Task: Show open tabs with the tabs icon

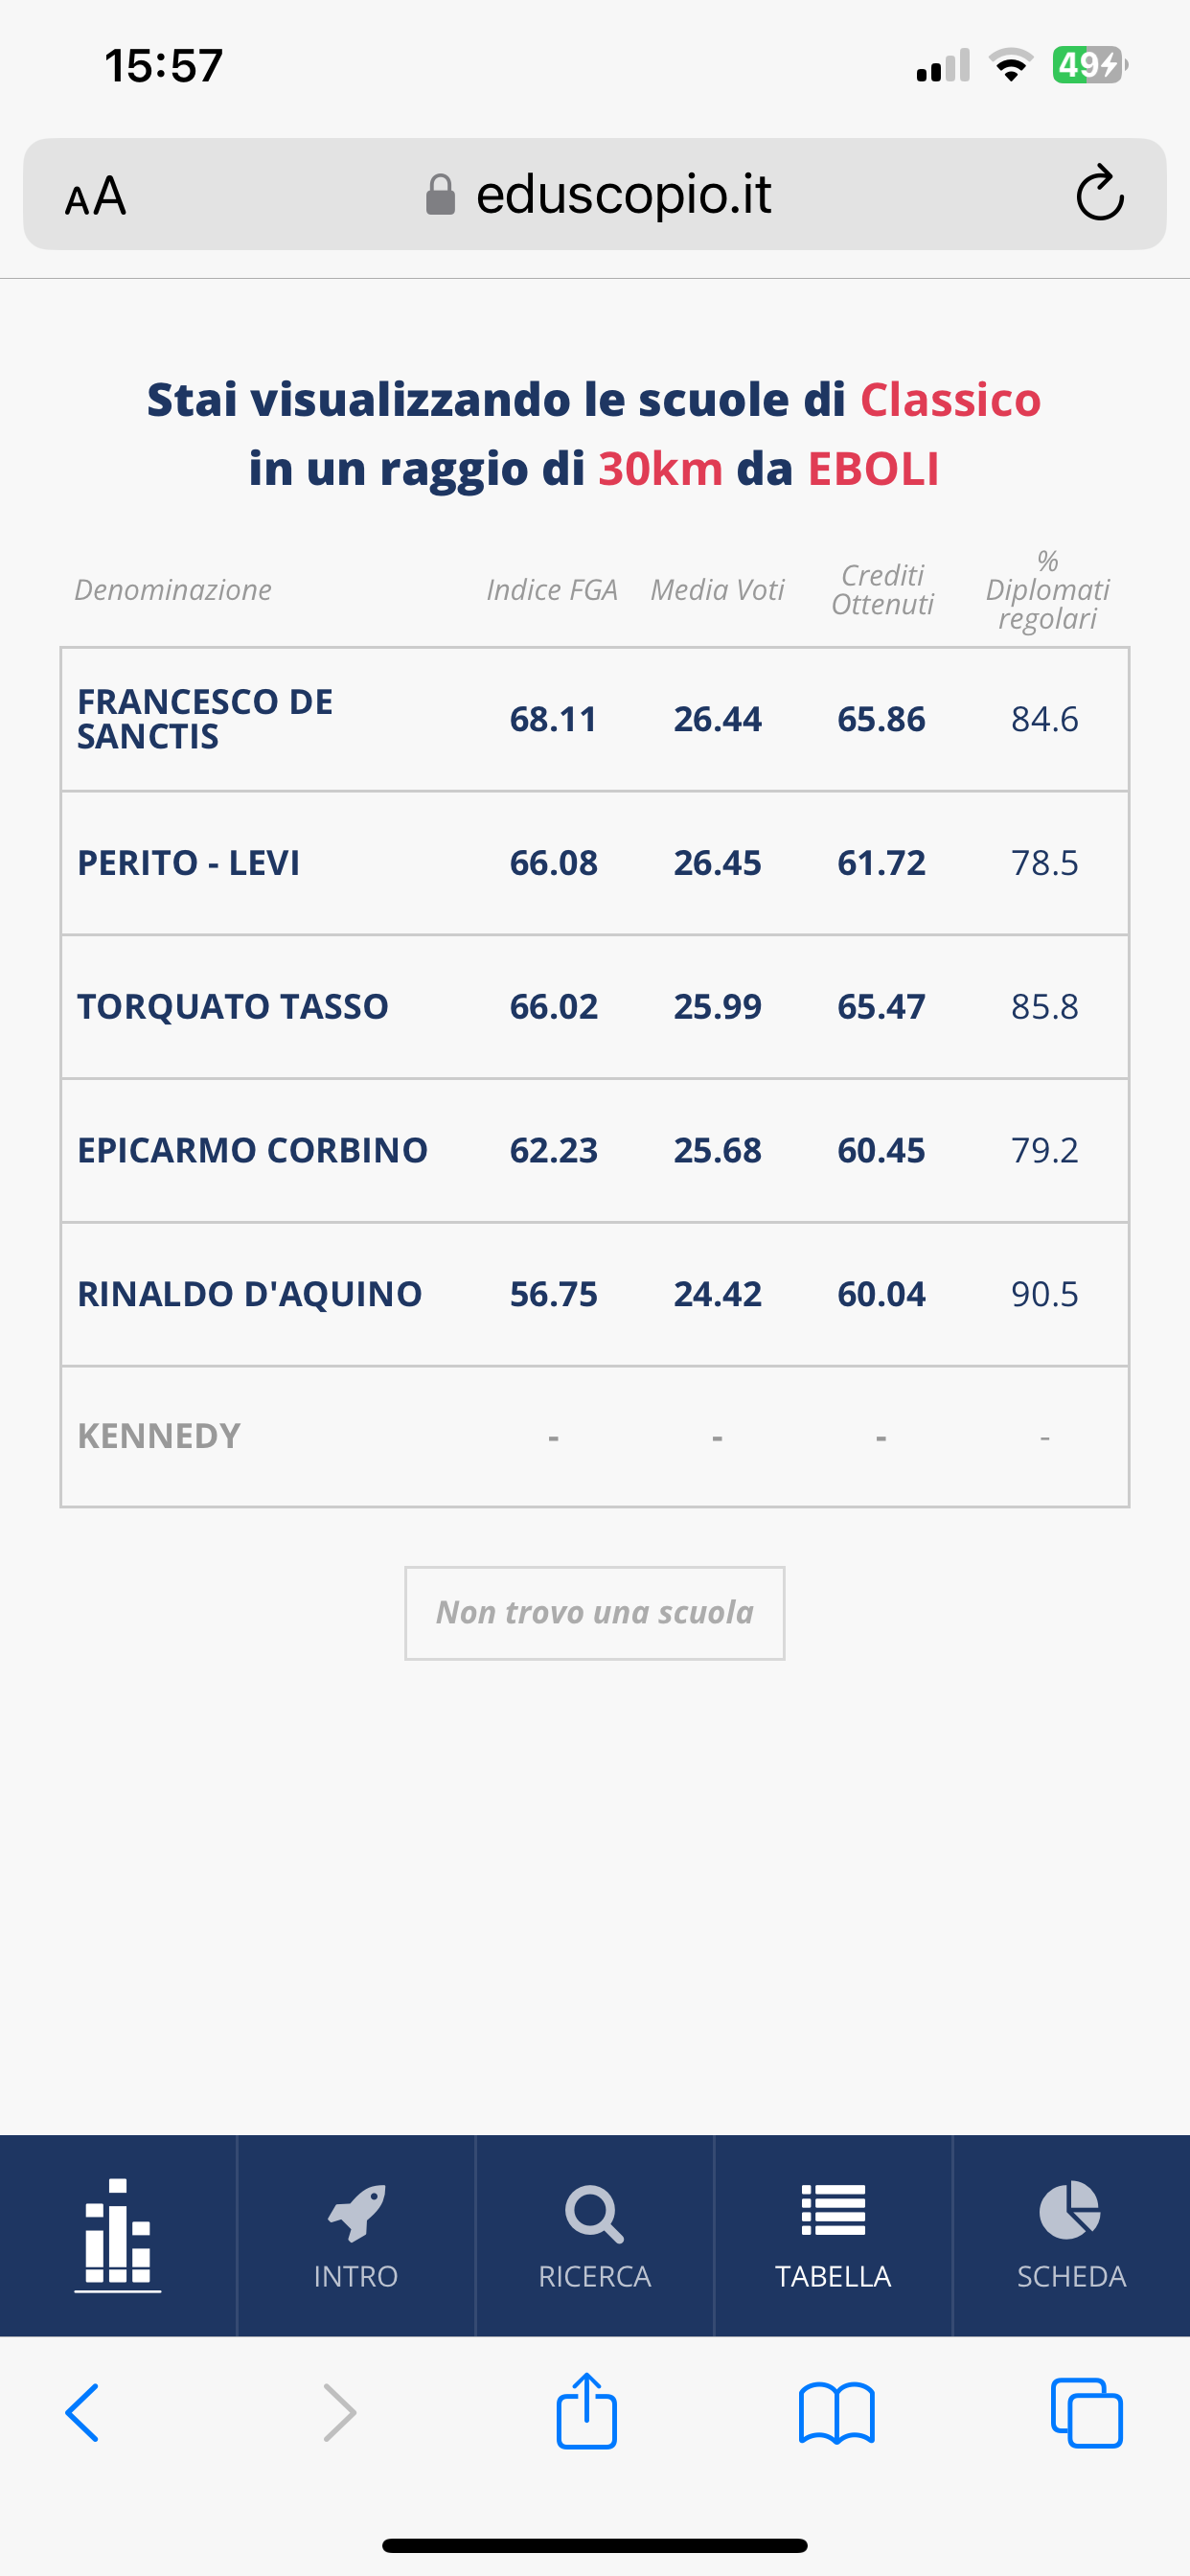Action: pyautogui.click(x=1087, y=2412)
